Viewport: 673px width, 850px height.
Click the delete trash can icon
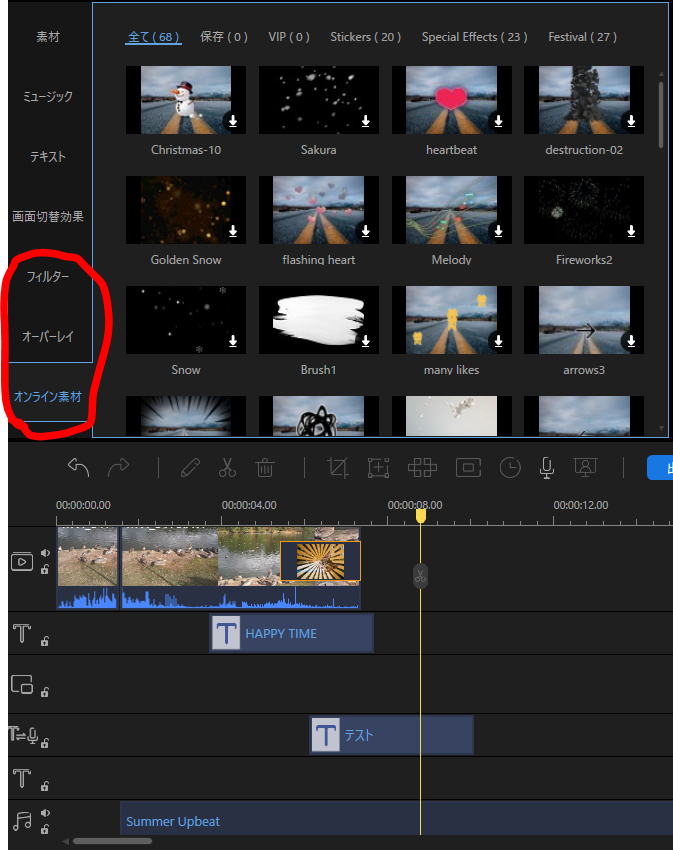pyautogui.click(x=265, y=467)
